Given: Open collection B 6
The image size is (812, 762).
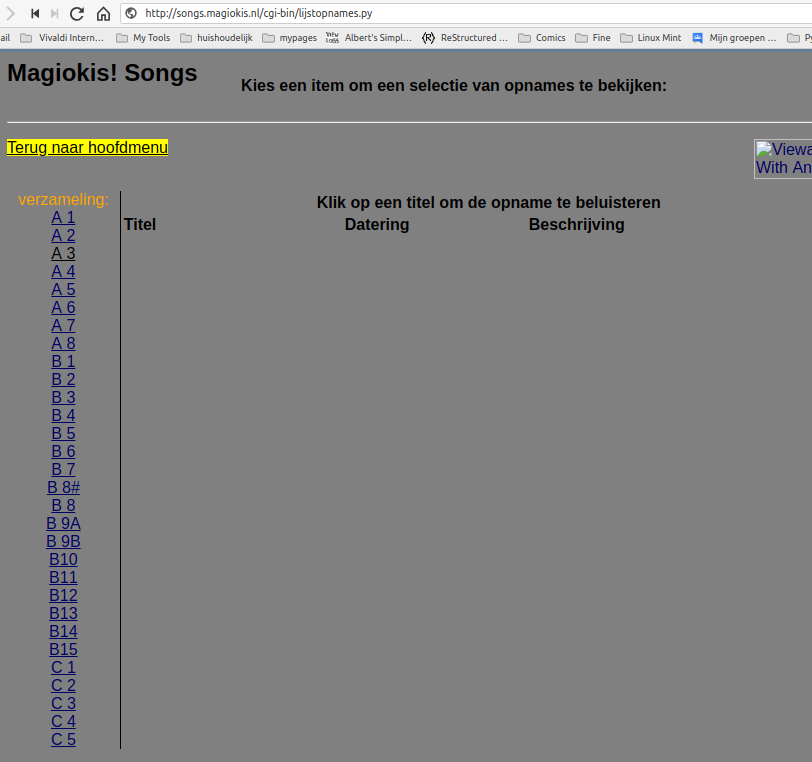Looking at the screenshot, I should coord(63,452).
